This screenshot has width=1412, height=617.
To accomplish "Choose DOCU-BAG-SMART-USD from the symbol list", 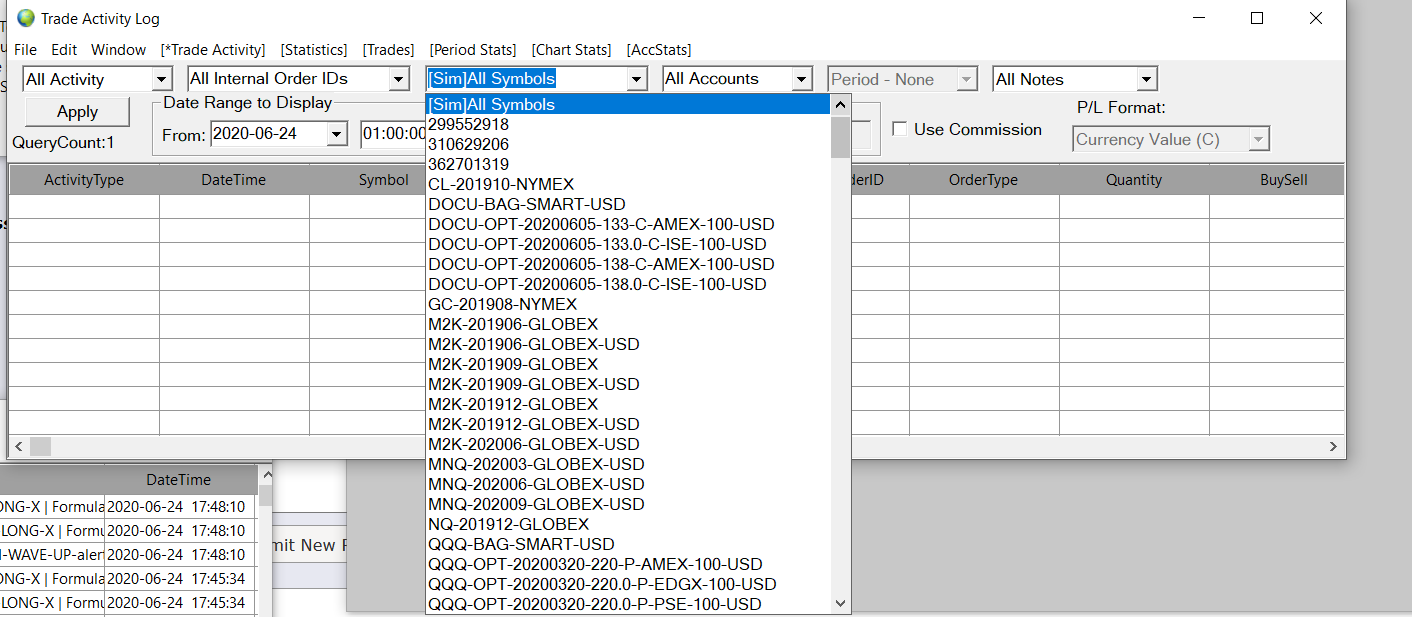I will tap(628, 204).
